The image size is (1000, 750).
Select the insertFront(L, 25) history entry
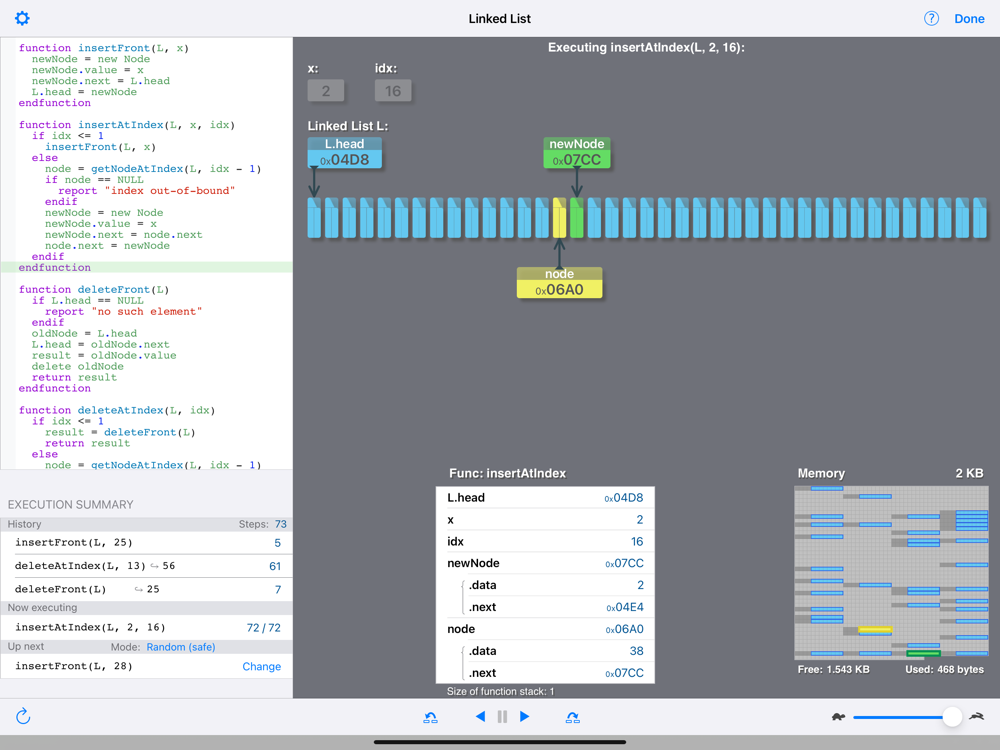147,543
